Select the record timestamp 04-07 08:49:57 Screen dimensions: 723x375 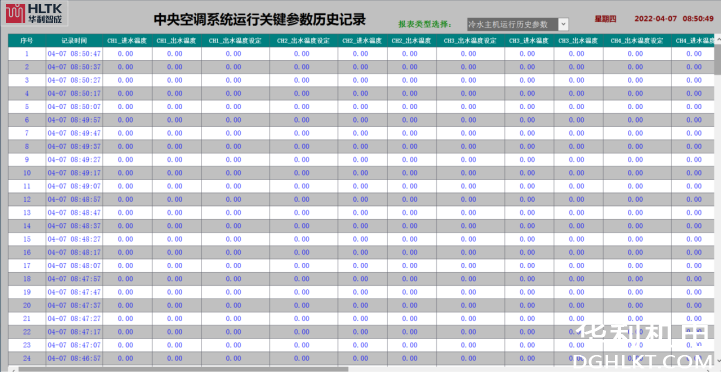[74, 120]
